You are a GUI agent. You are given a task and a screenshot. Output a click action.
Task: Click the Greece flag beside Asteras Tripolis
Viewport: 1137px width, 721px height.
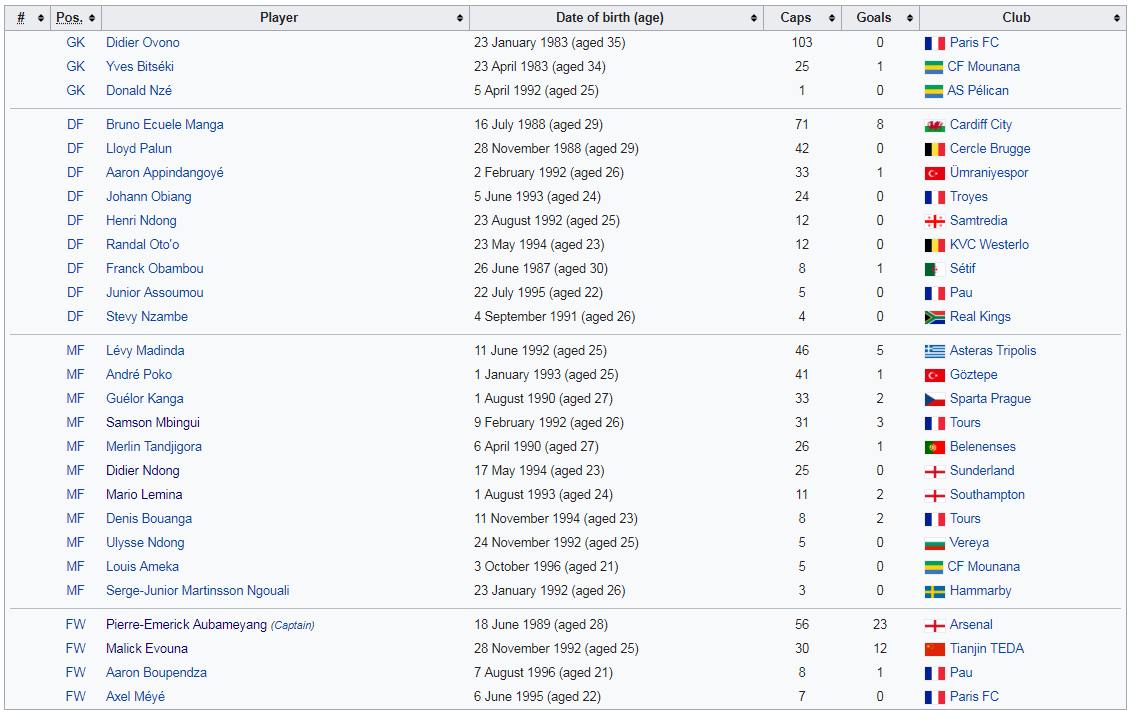[x=935, y=351]
